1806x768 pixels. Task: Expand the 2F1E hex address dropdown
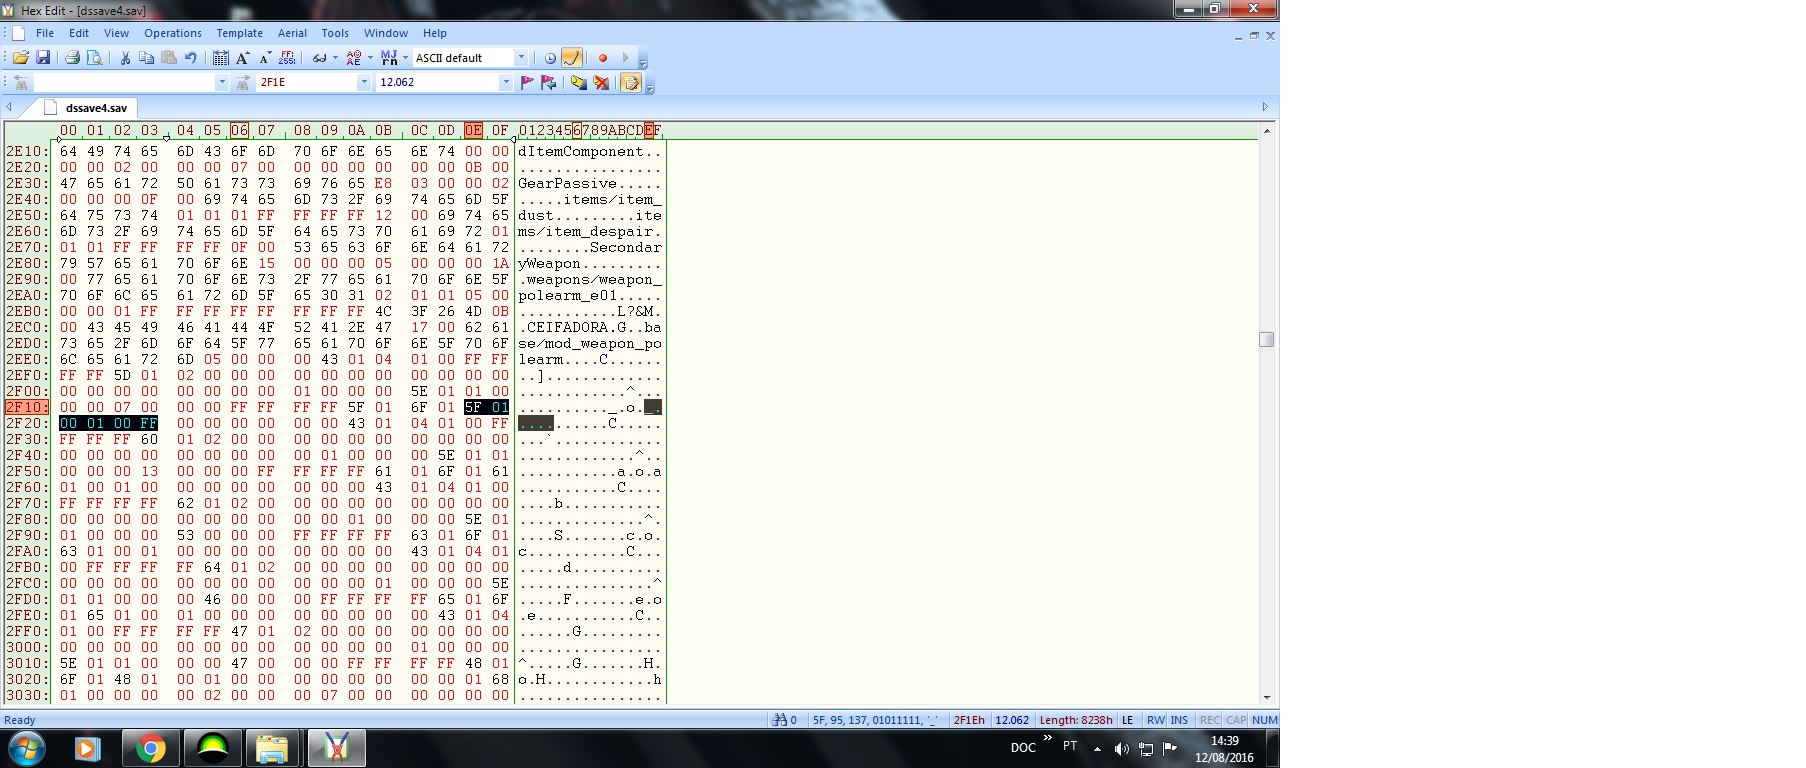363,82
